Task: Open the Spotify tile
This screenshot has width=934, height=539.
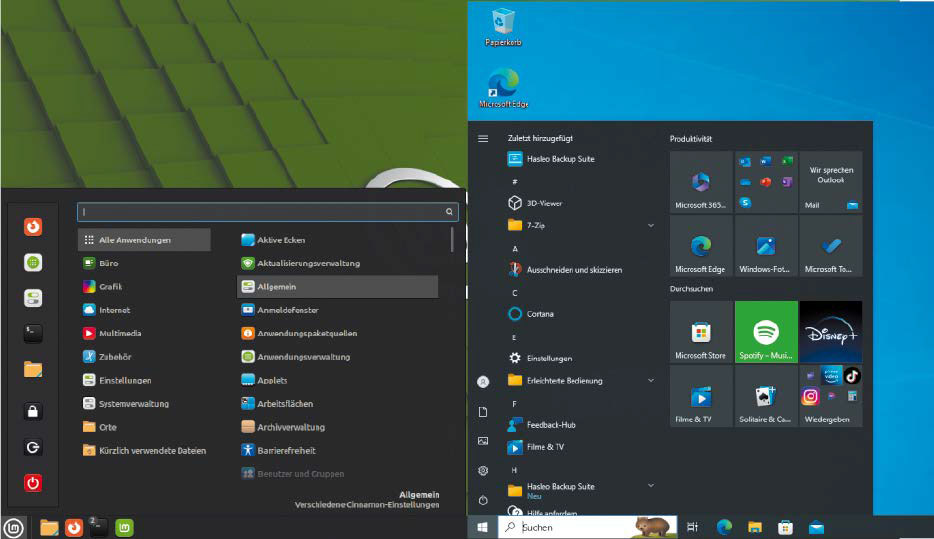Action: click(766, 332)
